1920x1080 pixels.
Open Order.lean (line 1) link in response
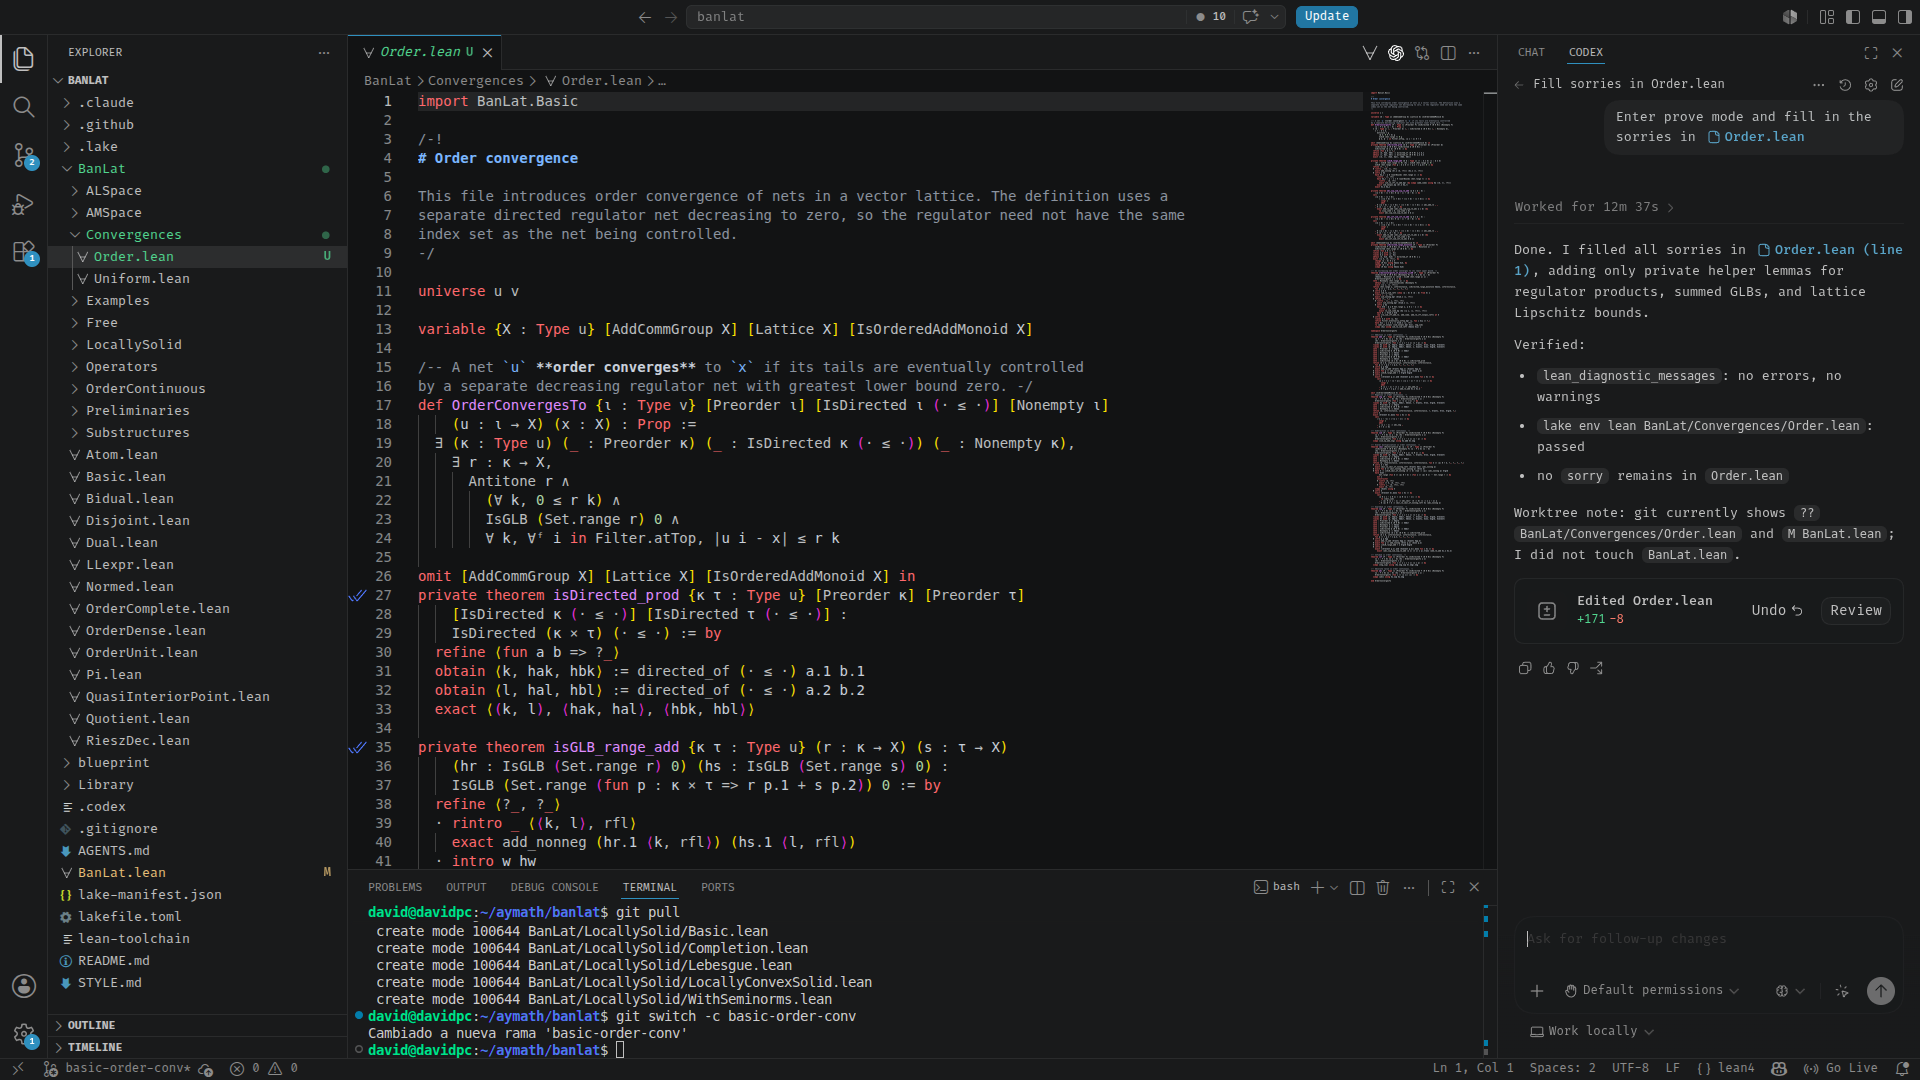tap(1830, 250)
